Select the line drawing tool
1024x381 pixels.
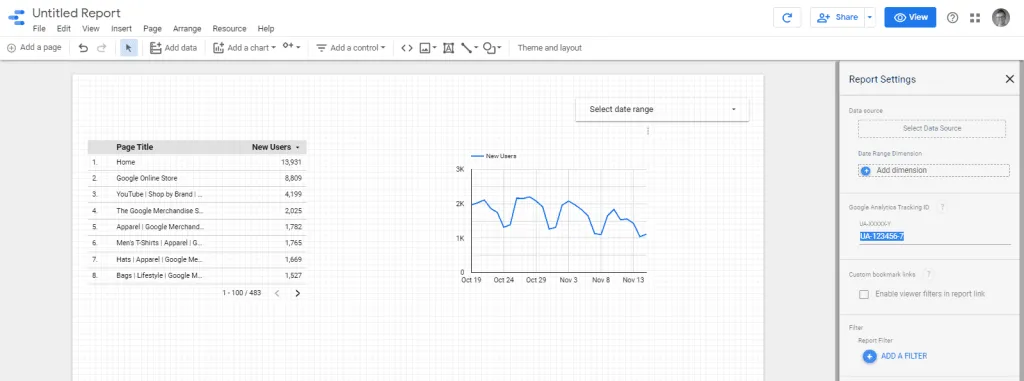coord(469,48)
